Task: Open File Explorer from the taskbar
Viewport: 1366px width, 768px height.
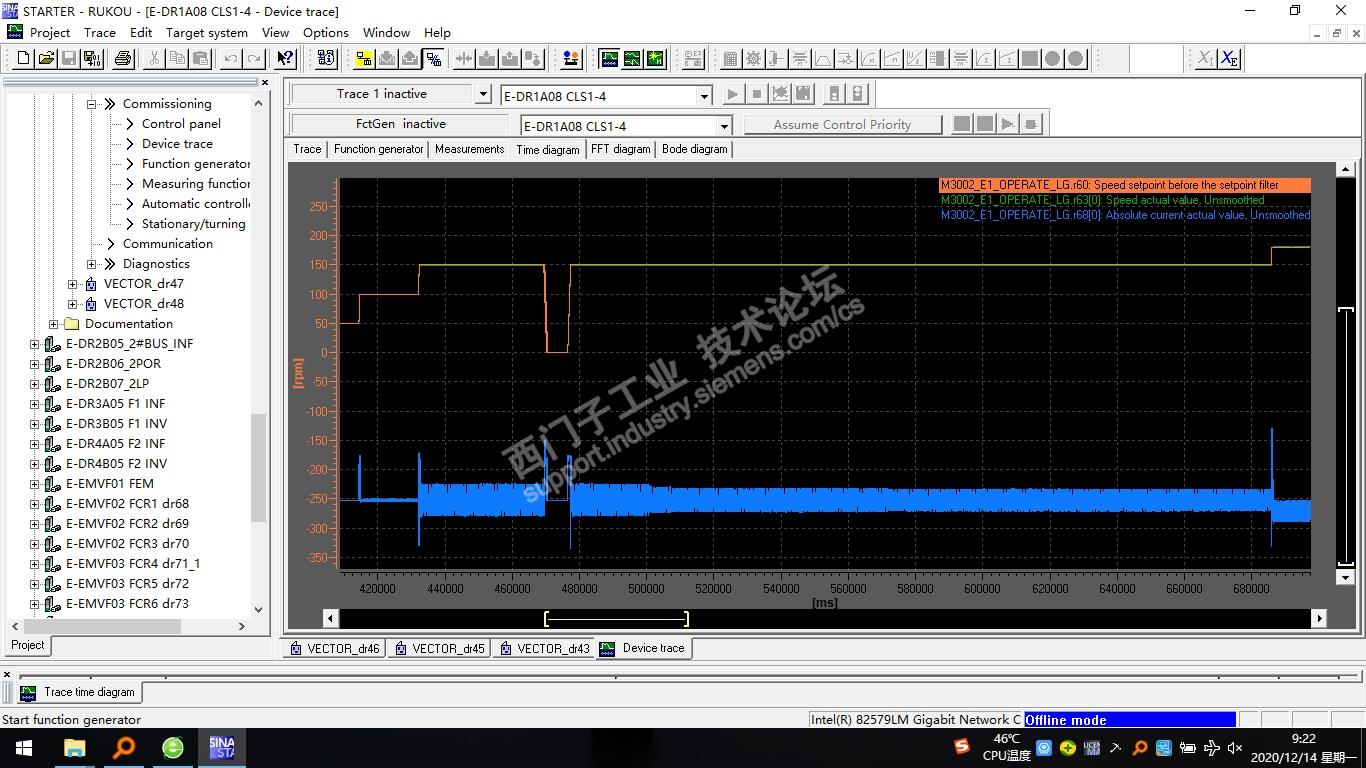Action: pos(75,747)
